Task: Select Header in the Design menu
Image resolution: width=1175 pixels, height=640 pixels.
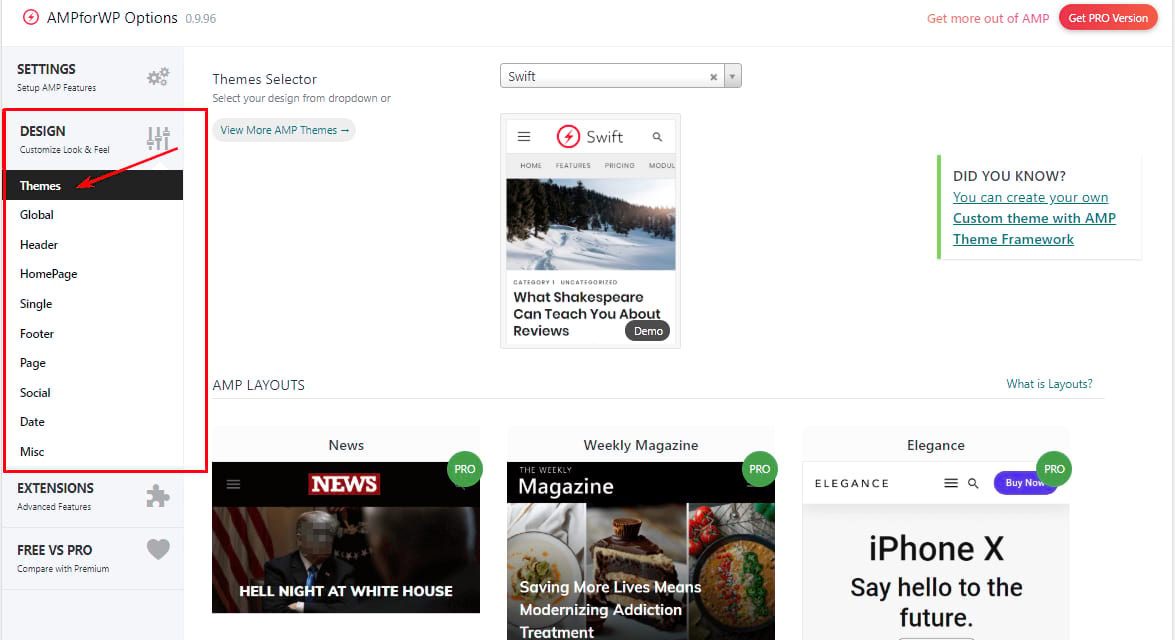Action: tap(94, 244)
